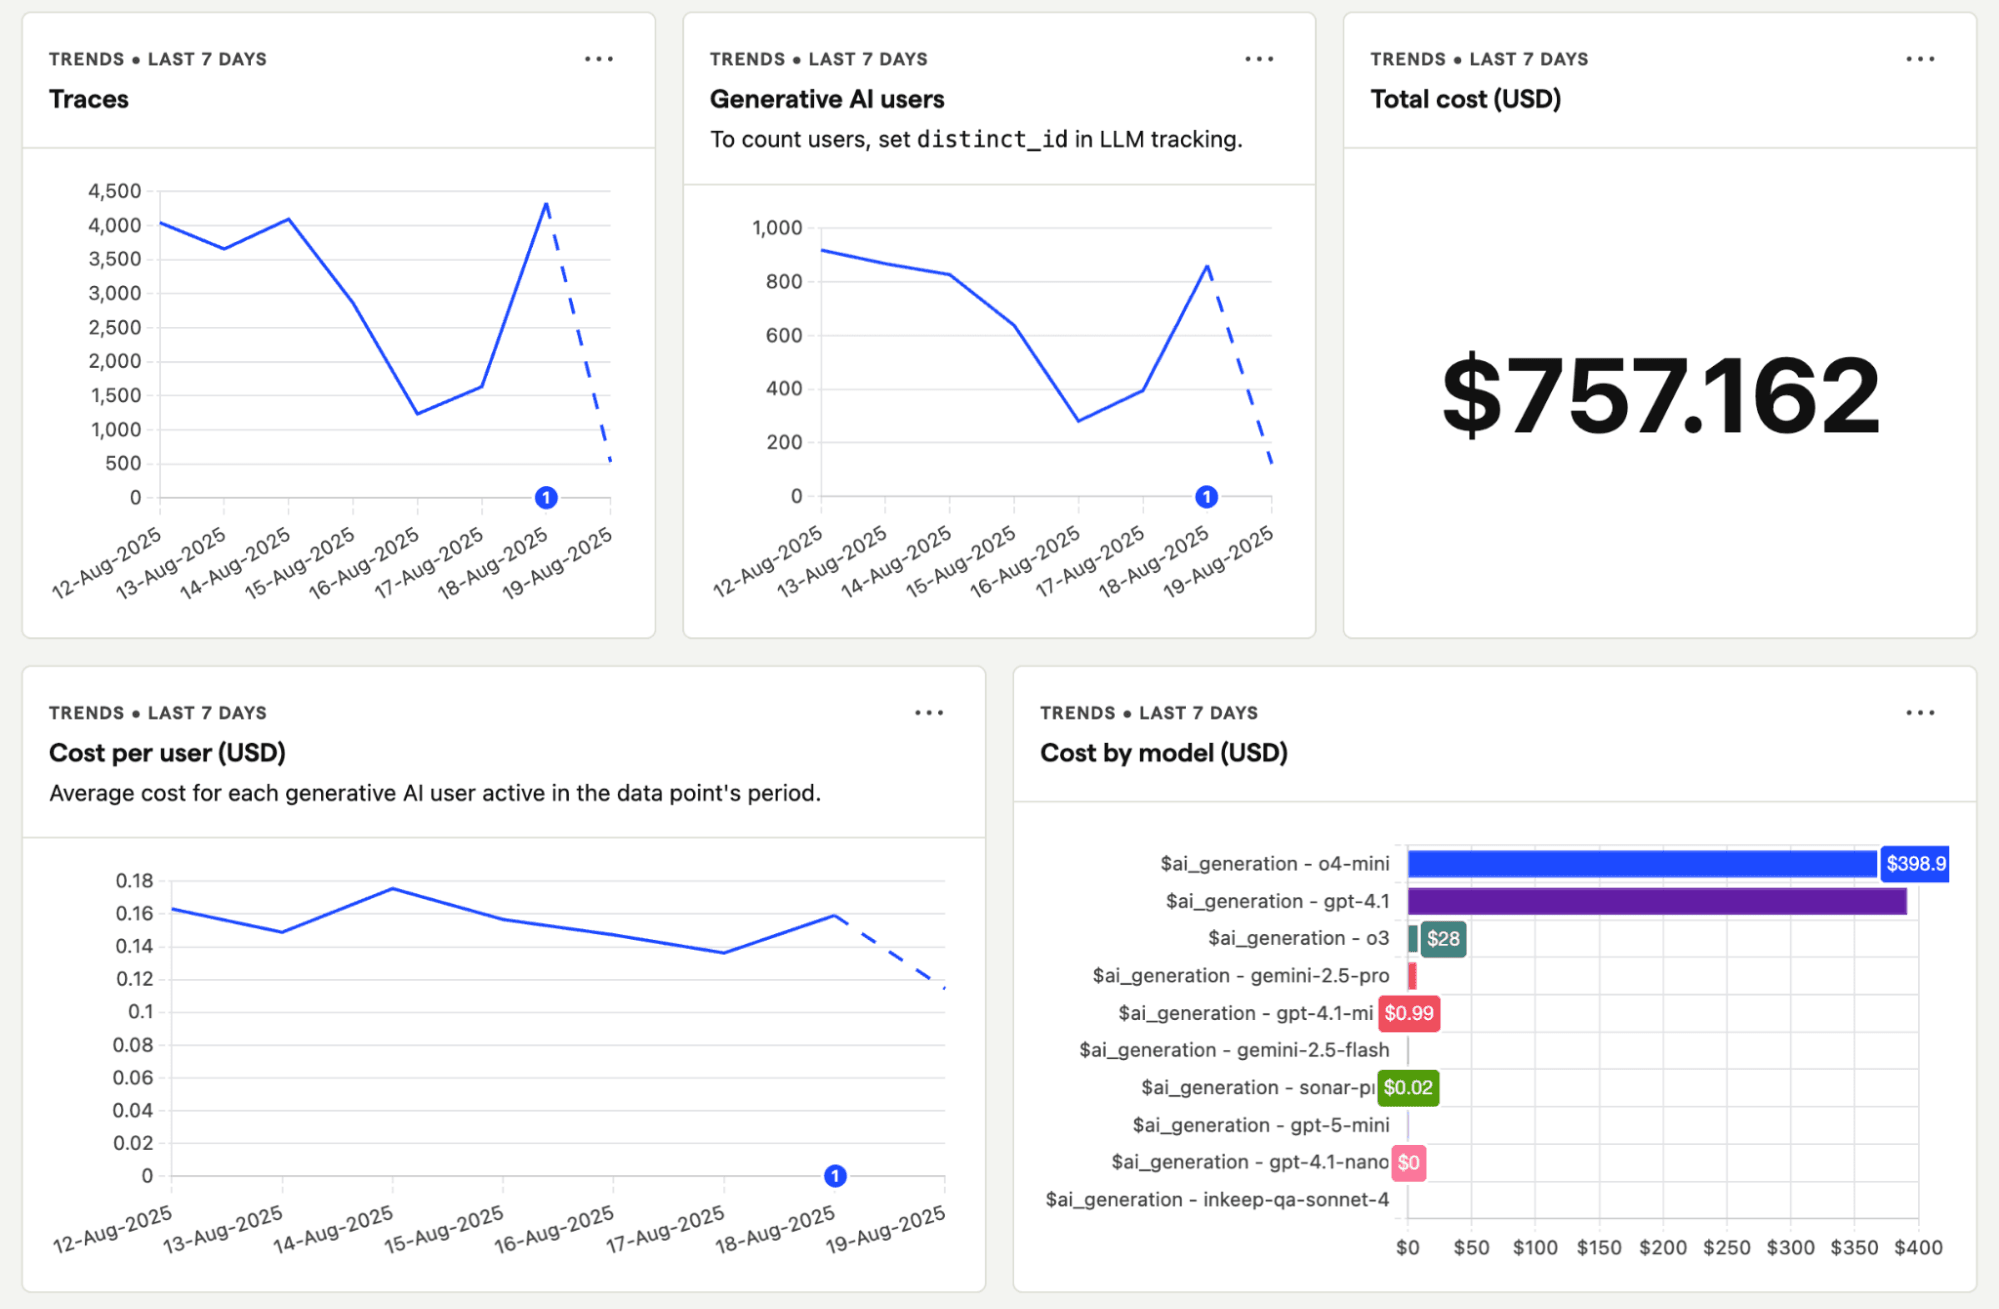The width and height of the screenshot is (1999, 1309).
Task: Click the sonar-pro bar labeled $0.02
Action: point(1409,1087)
